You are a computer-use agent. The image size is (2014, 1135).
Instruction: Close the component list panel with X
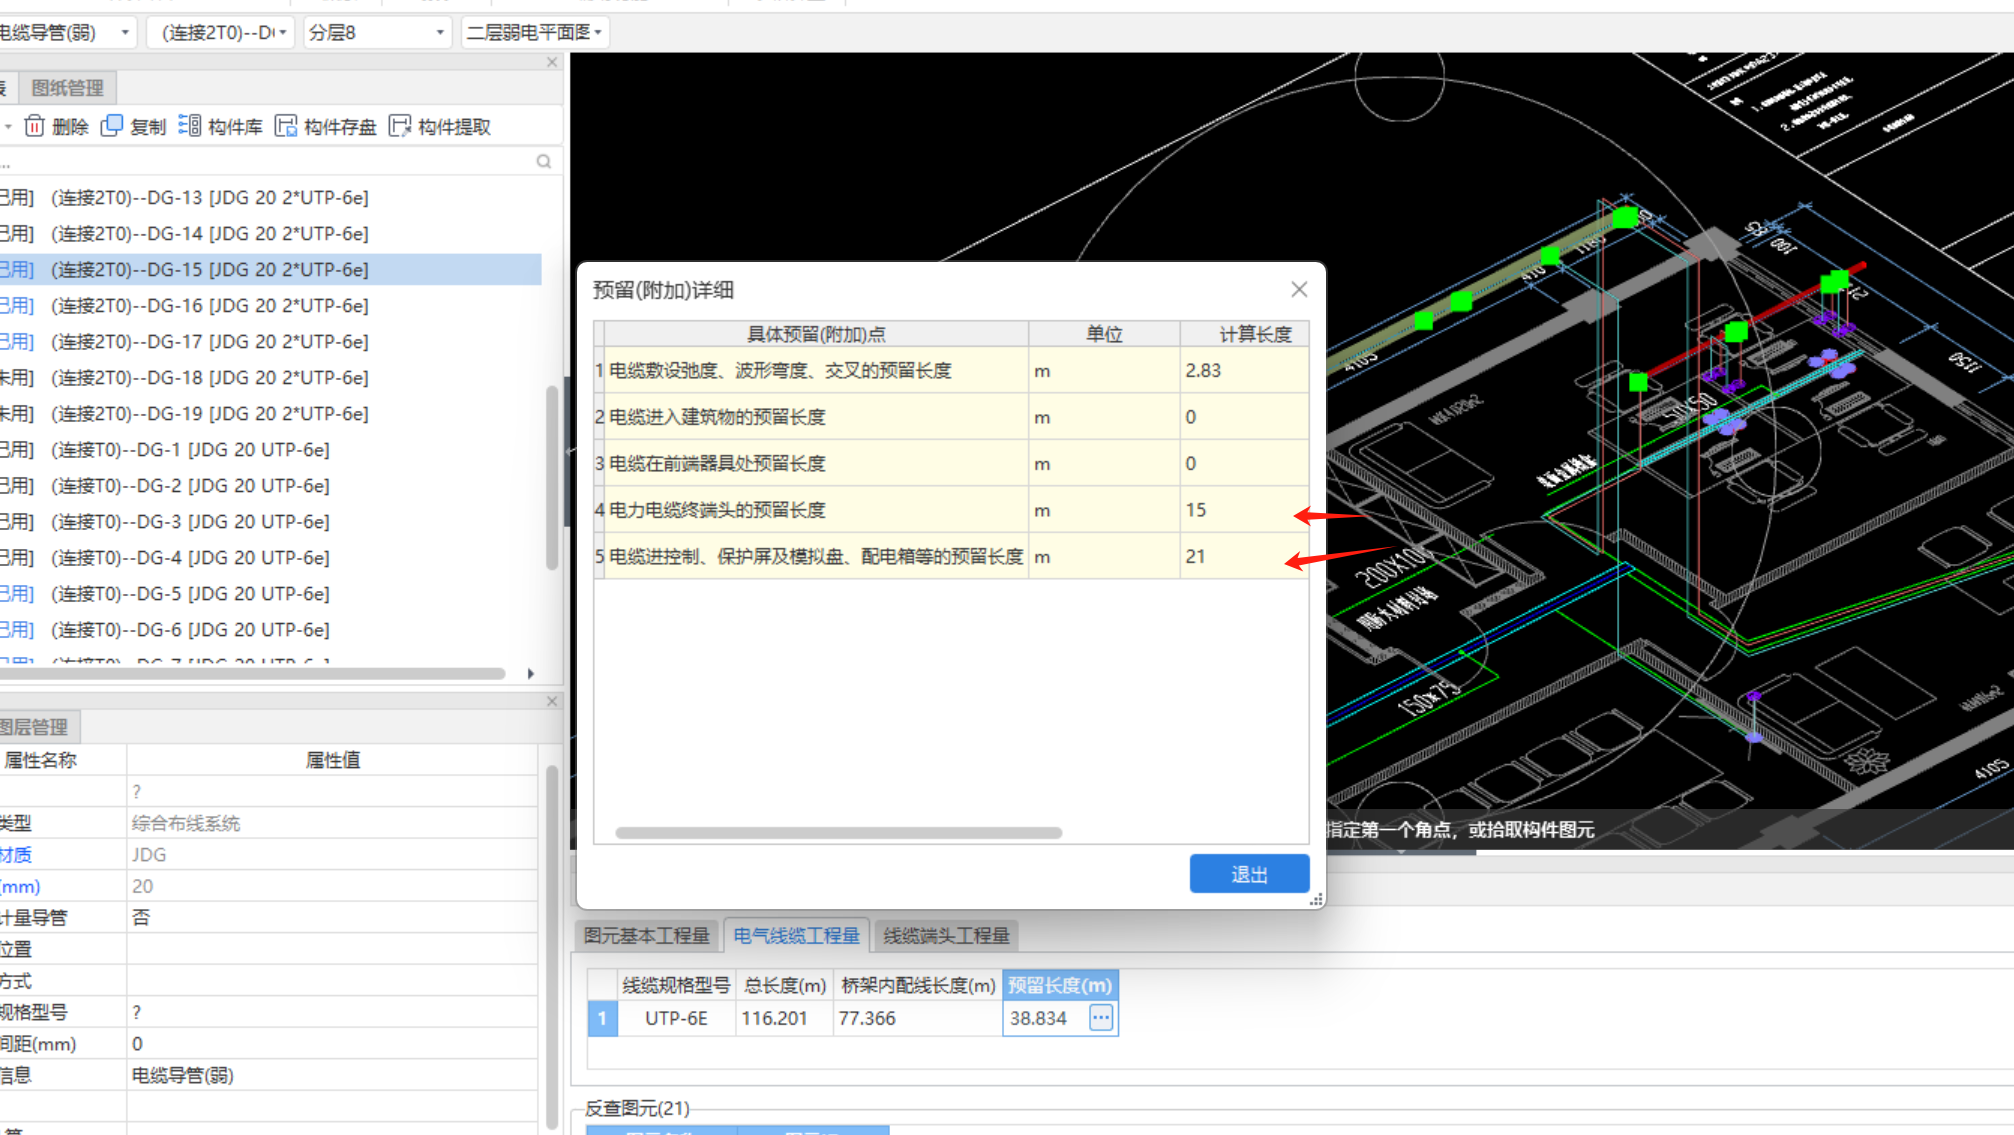[552, 62]
